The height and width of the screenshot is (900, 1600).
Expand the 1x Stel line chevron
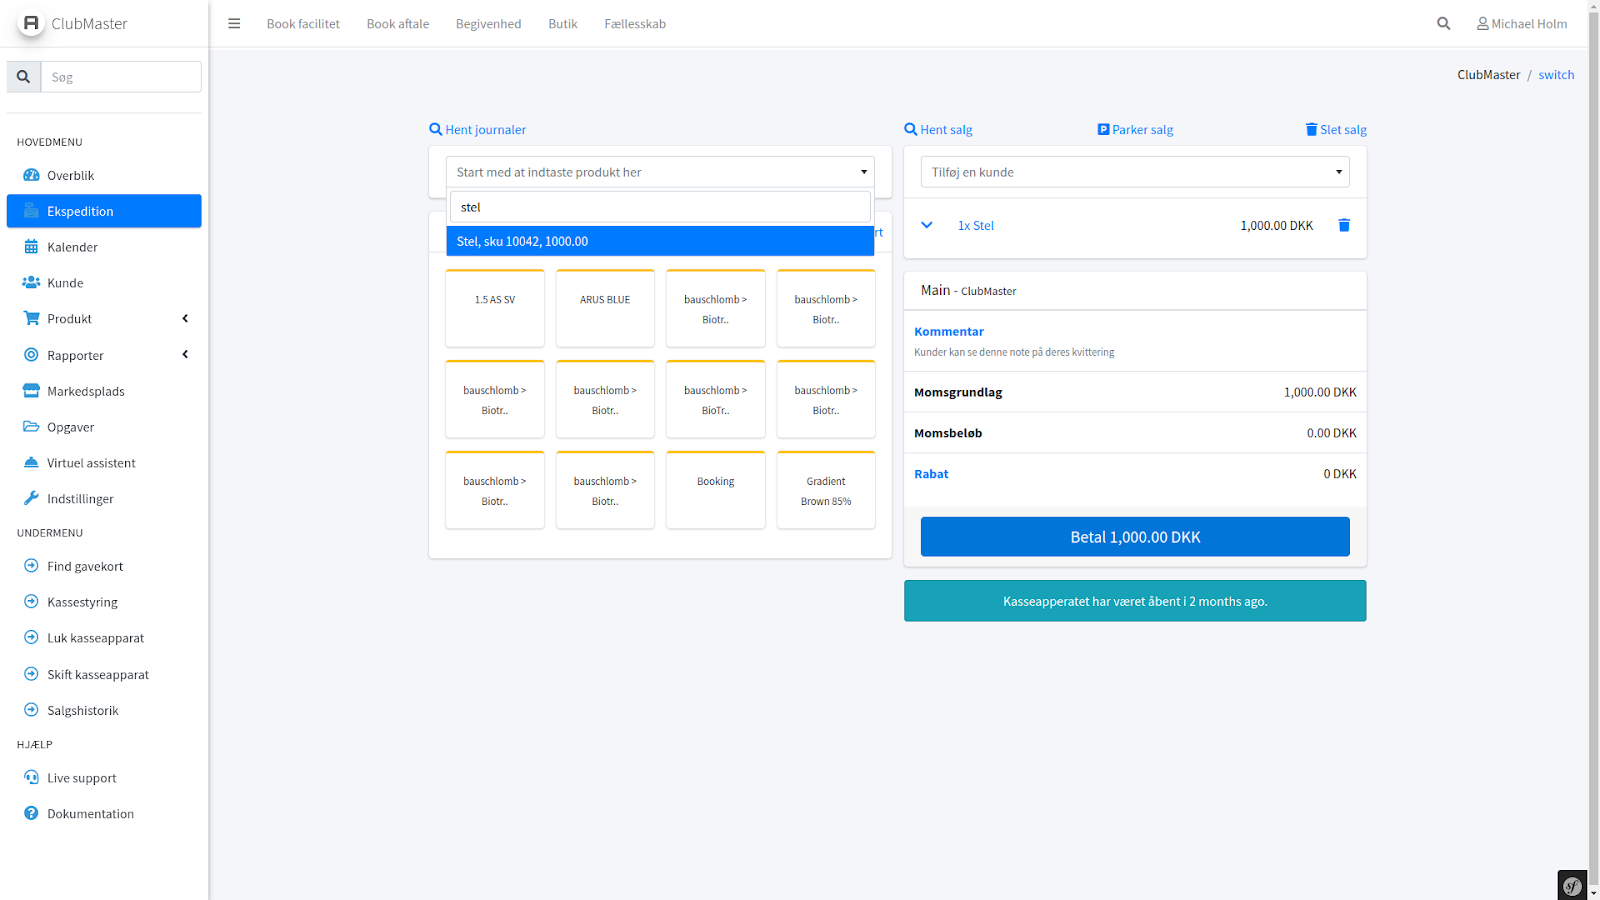coord(927,226)
